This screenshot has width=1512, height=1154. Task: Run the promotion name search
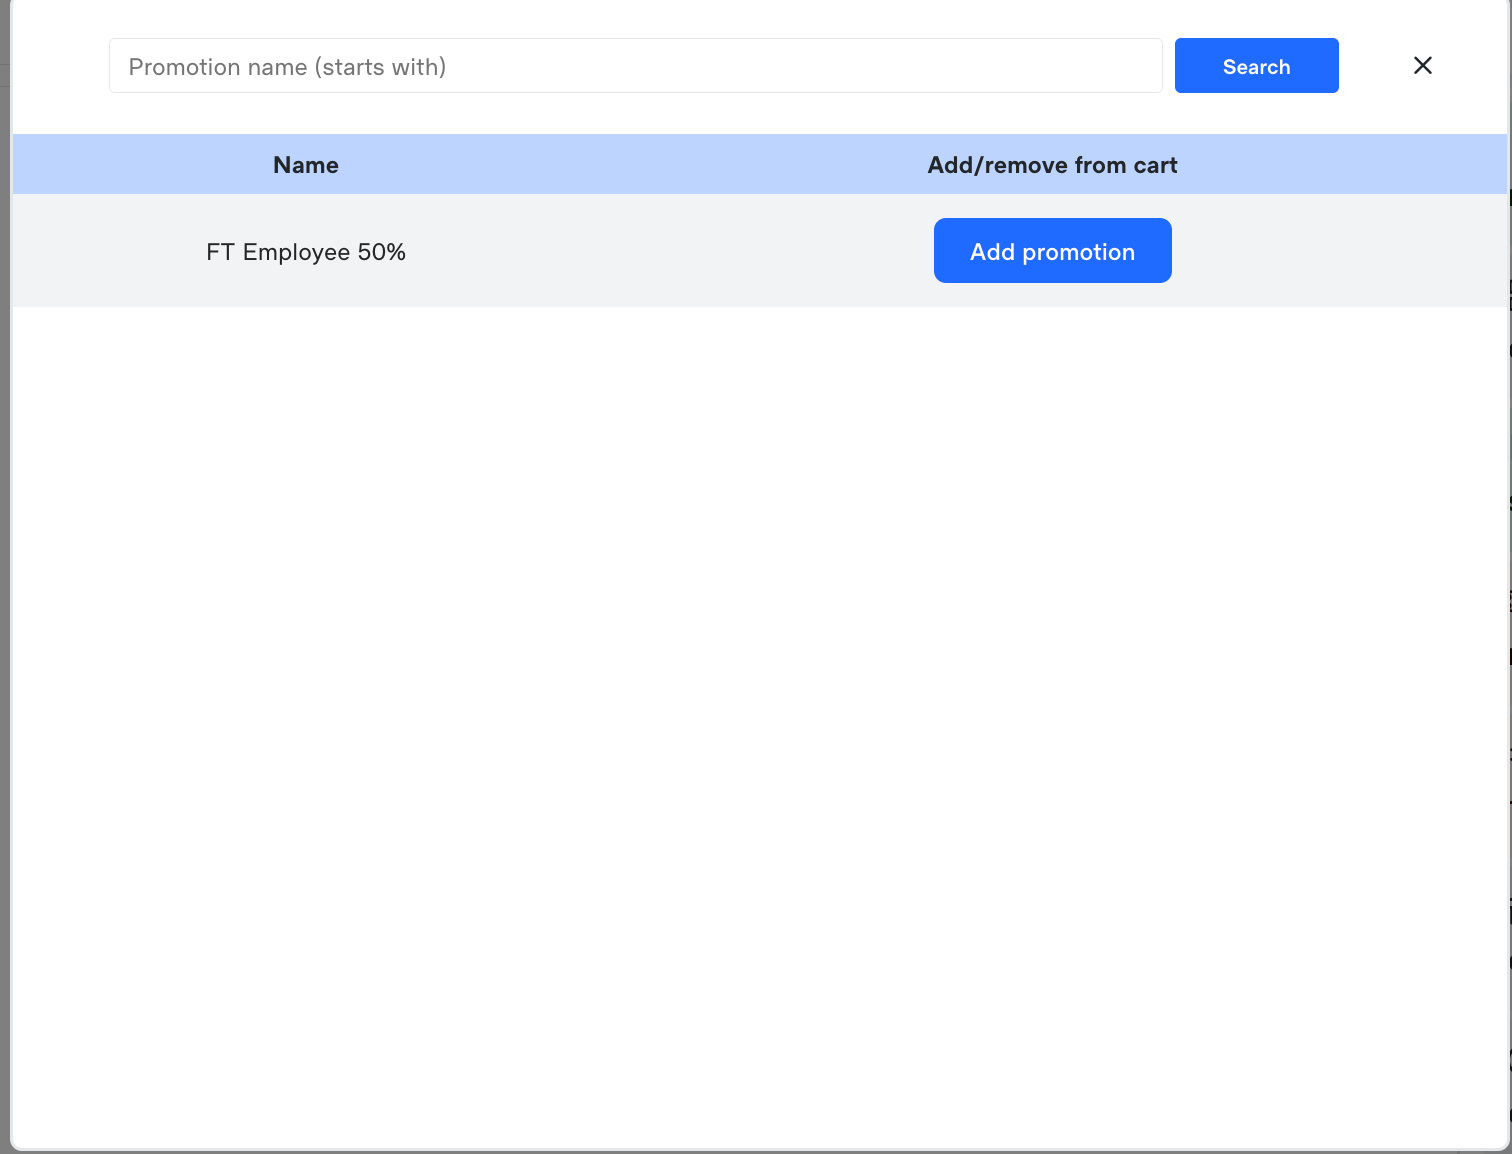coord(1256,66)
